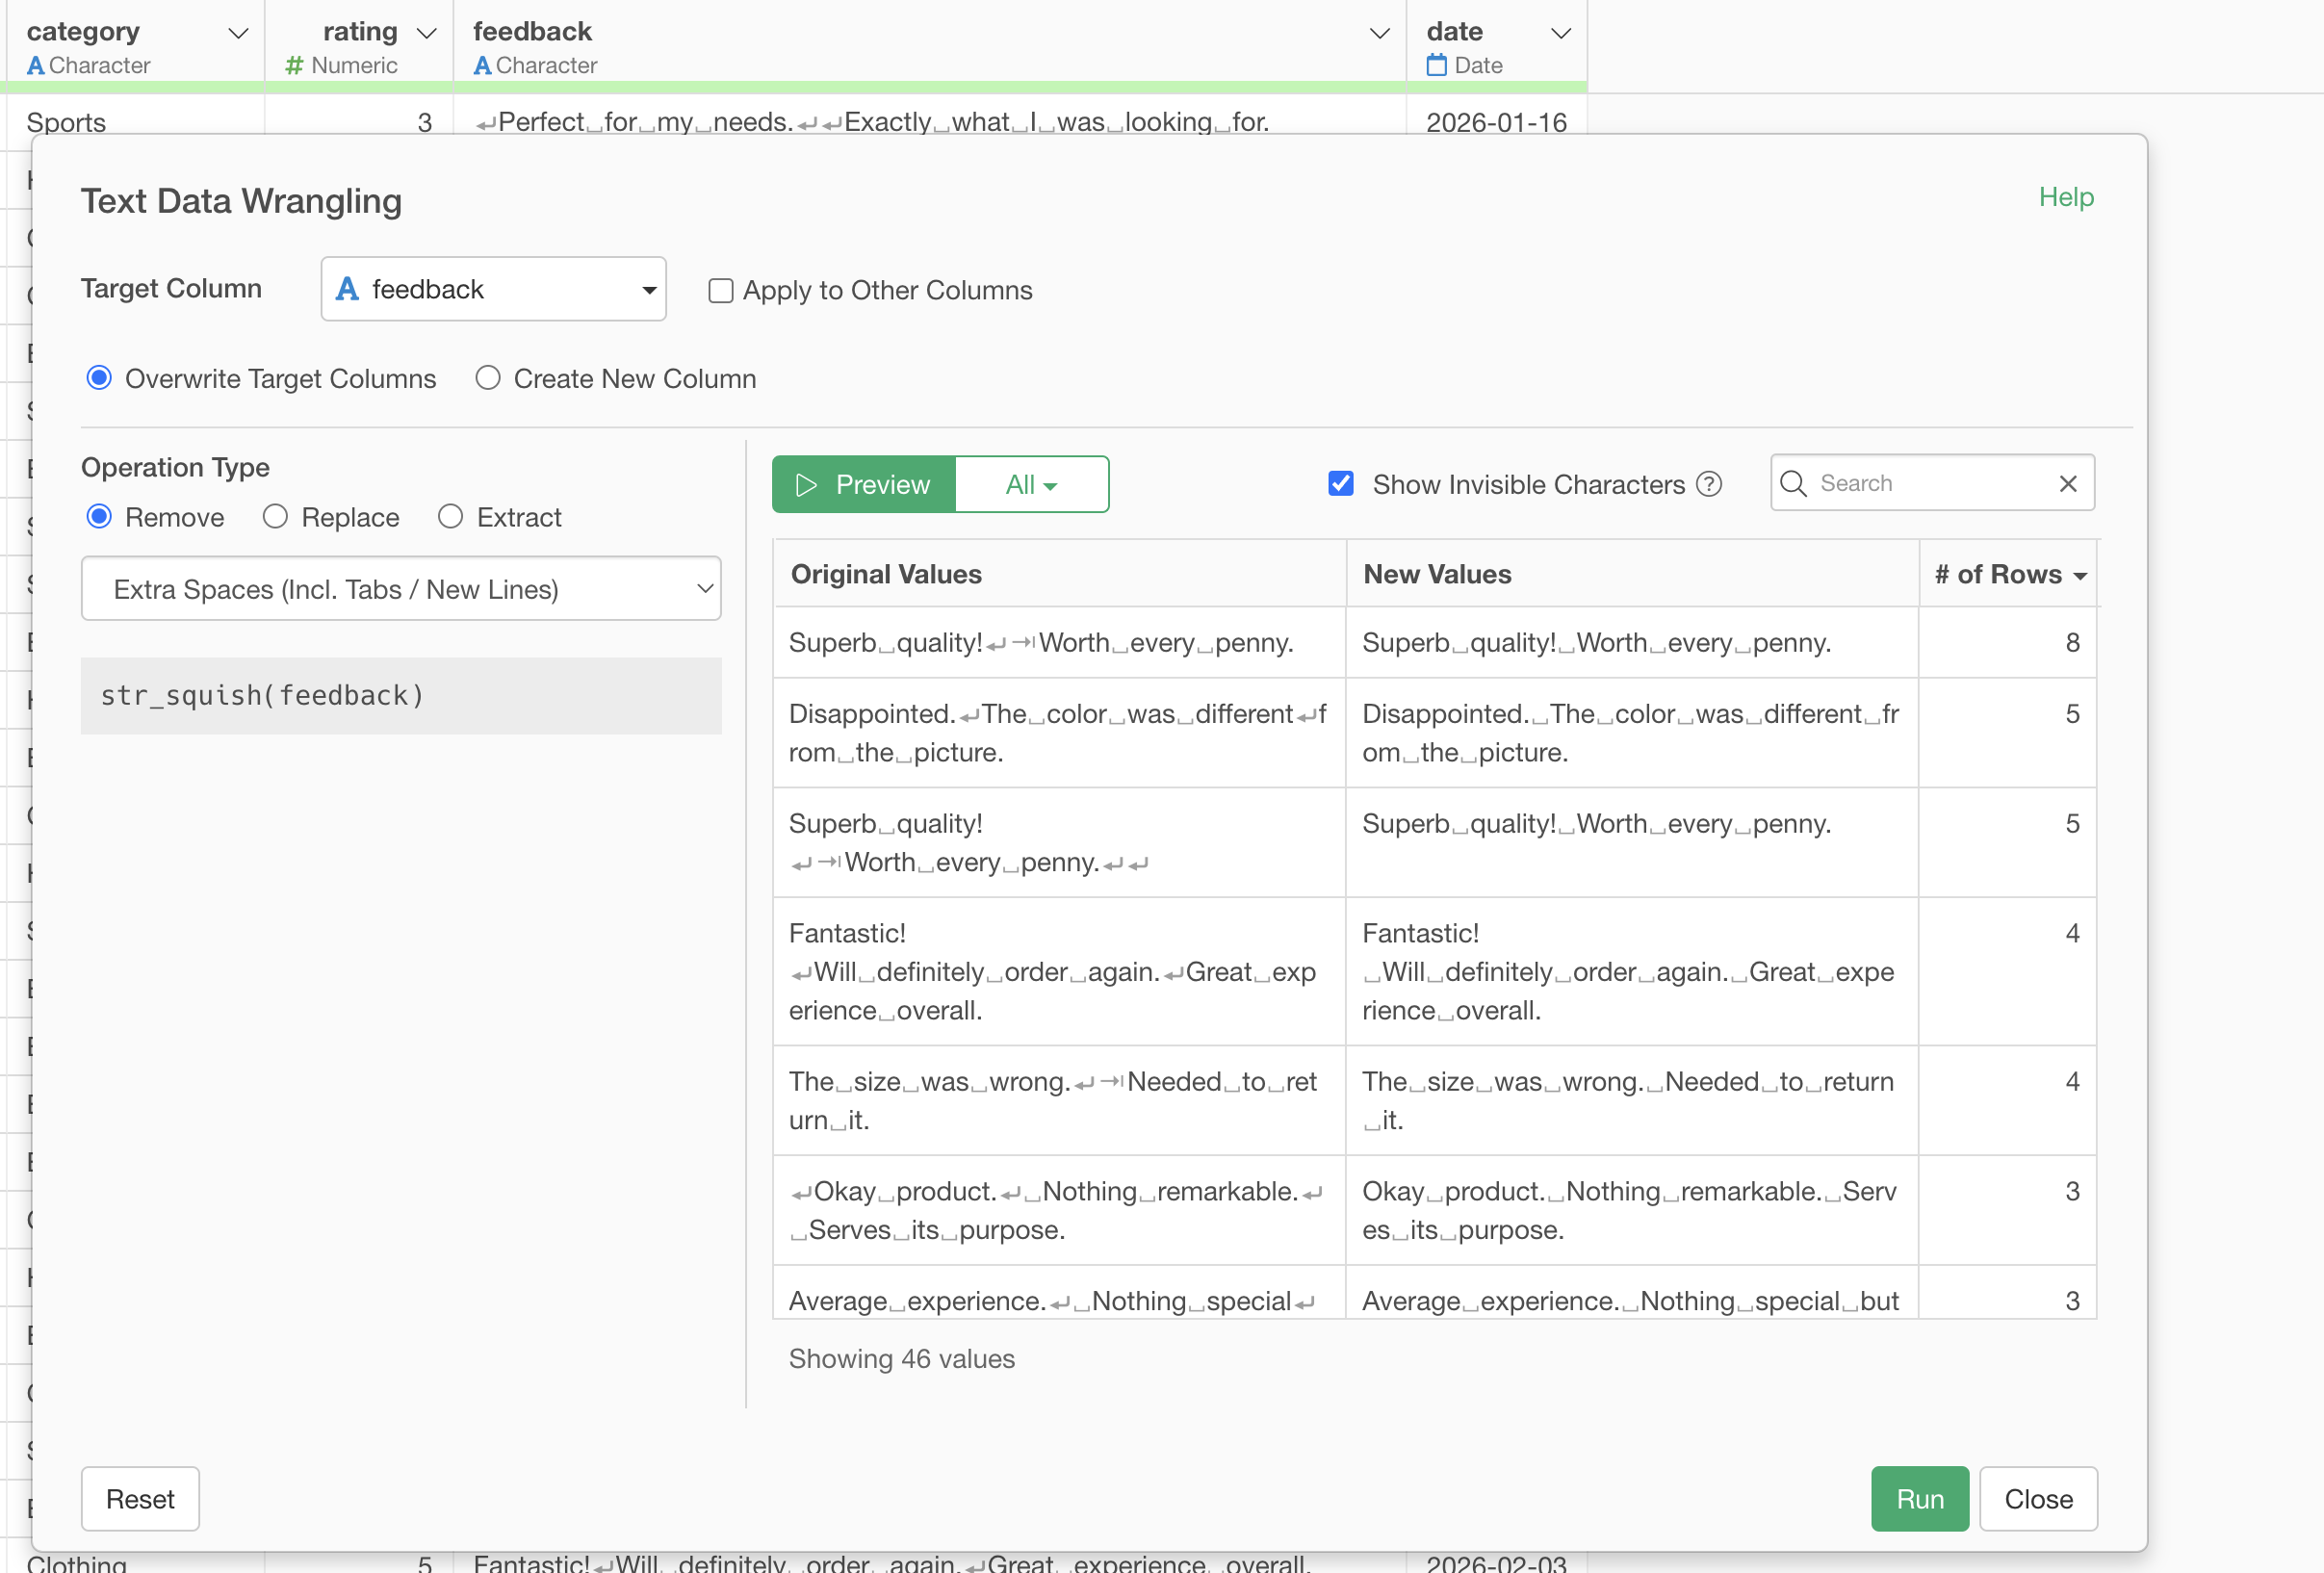2324x1573 pixels.
Task: Clear search with the X icon
Action: click(x=2068, y=484)
